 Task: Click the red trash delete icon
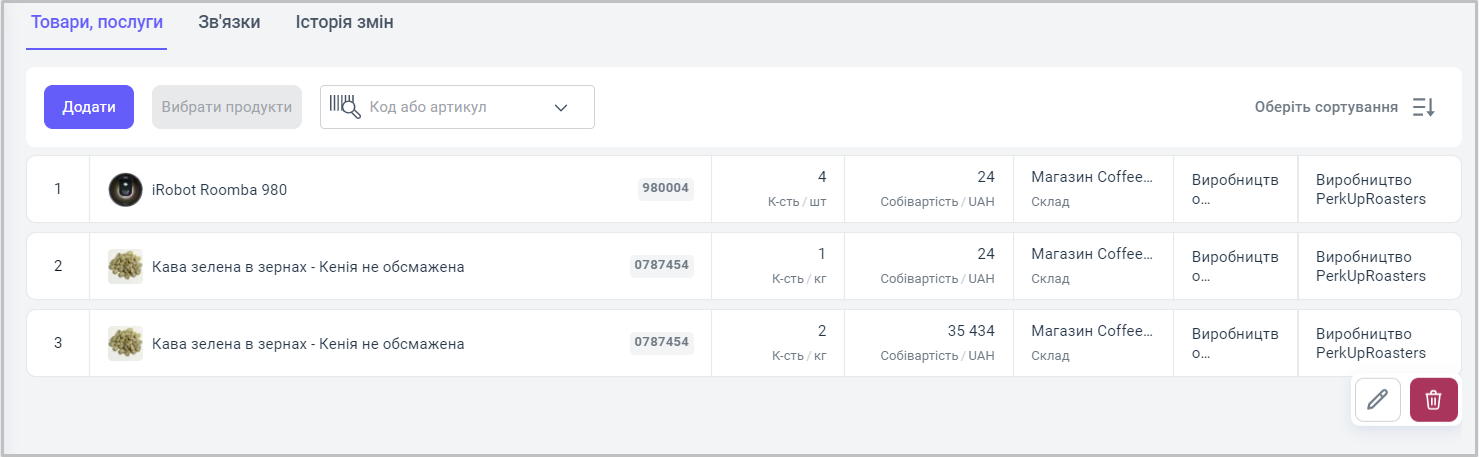pos(1433,400)
